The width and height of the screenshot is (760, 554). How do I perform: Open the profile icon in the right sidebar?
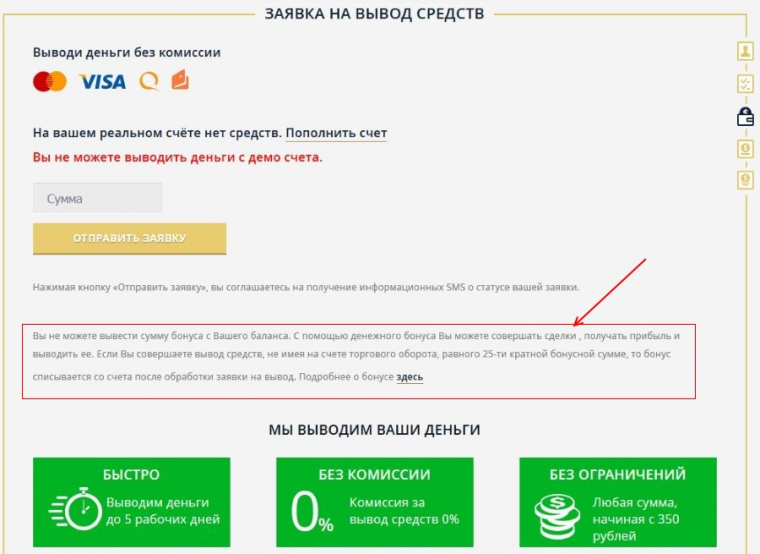point(745,50)
